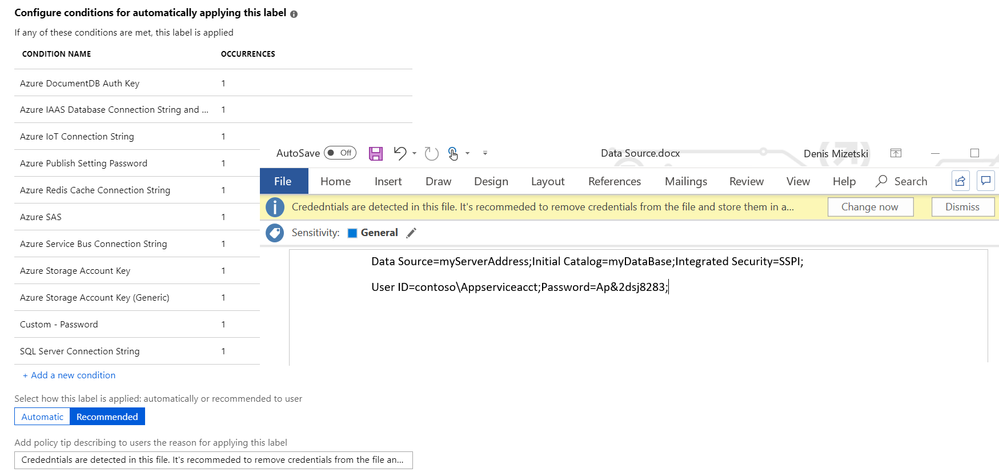Viewport: 999px width, 475px height.
Task: Click the pencil icon to edit sensitivity
Action: coord(411,233)
